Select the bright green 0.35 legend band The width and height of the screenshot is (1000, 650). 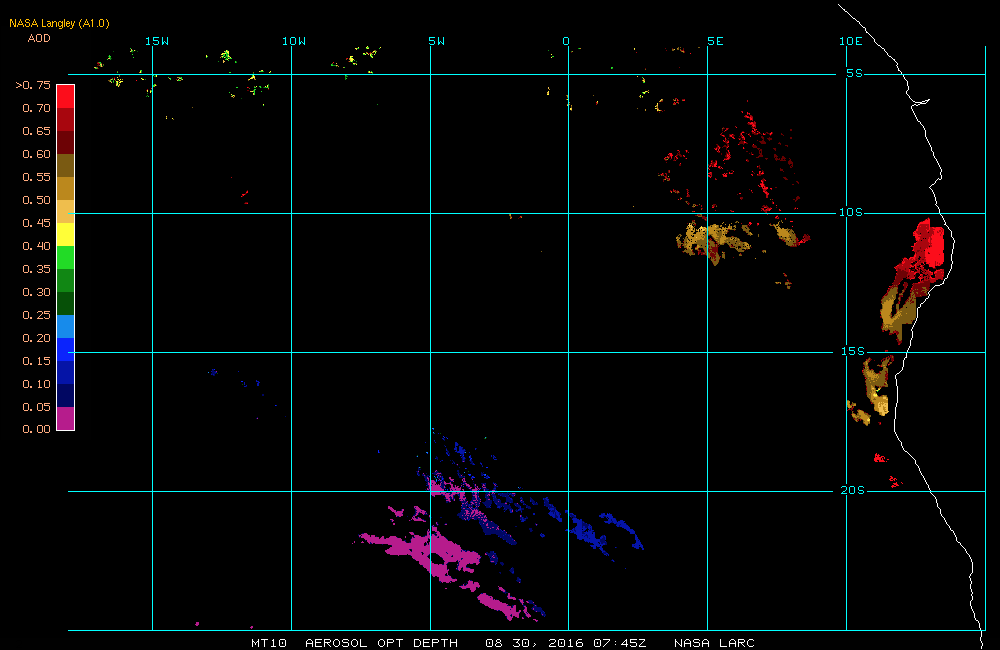tap(66, 257)
